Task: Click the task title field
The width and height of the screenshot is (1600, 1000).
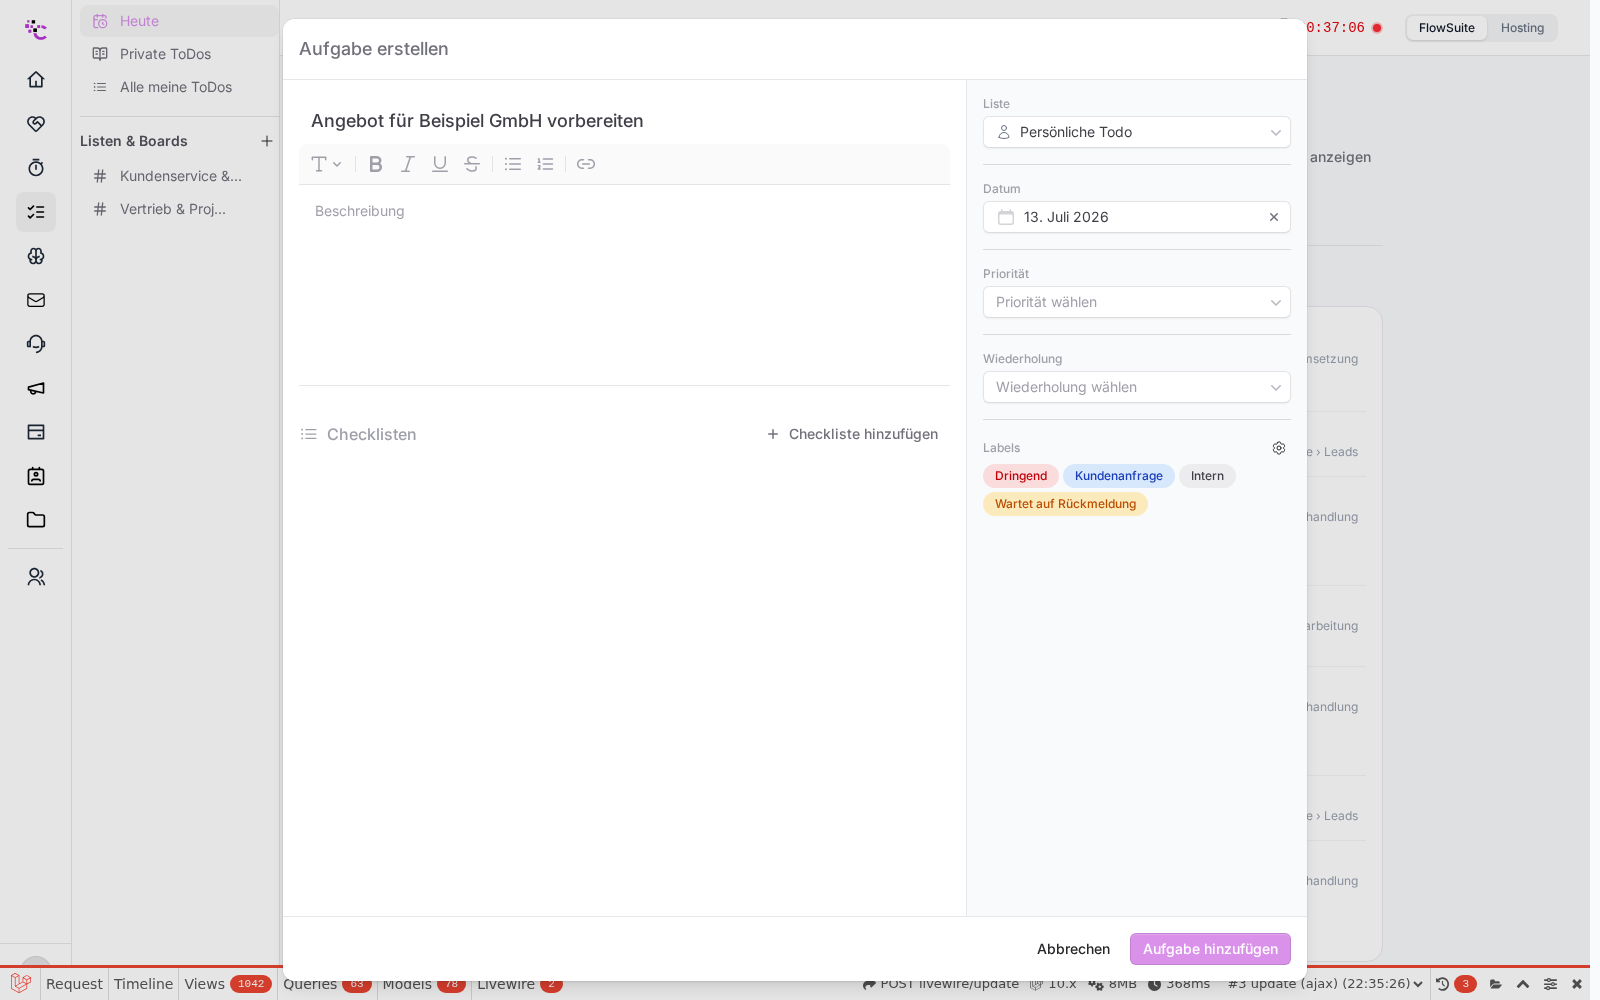Action: pyautogui.click(x=624, y=121)
